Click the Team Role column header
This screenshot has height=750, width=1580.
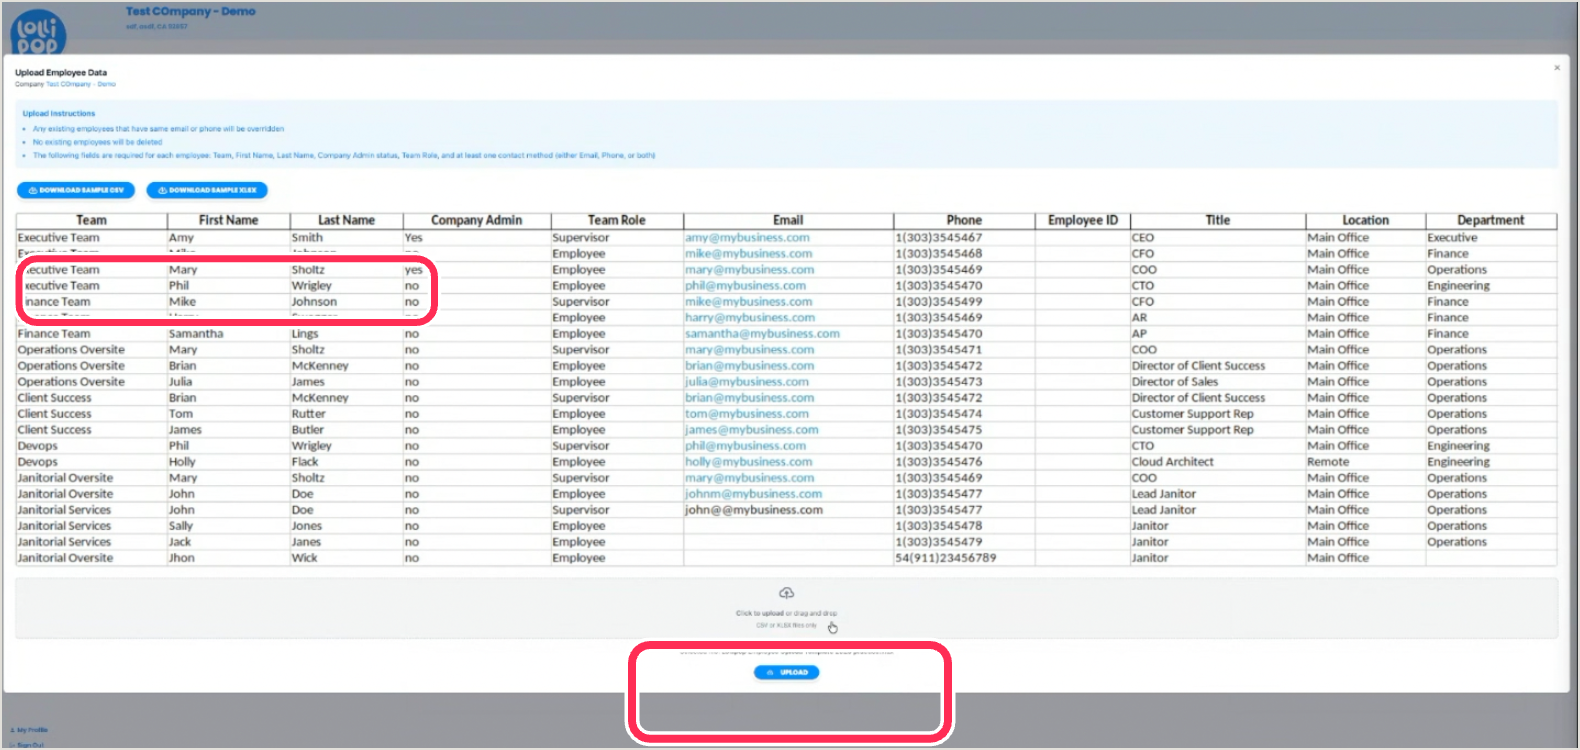point(616,220)
